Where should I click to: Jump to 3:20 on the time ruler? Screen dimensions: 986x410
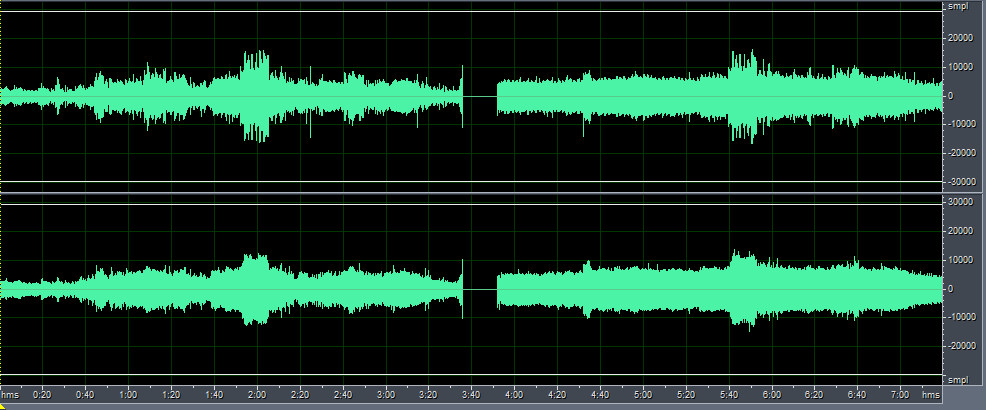[x=428, y=395]
